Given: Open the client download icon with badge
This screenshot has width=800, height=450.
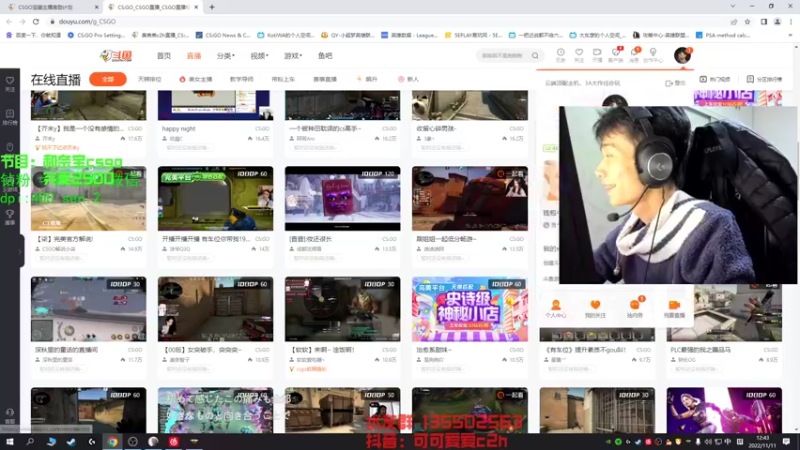Looking at the screenshot, I should (x=616, y=55).
